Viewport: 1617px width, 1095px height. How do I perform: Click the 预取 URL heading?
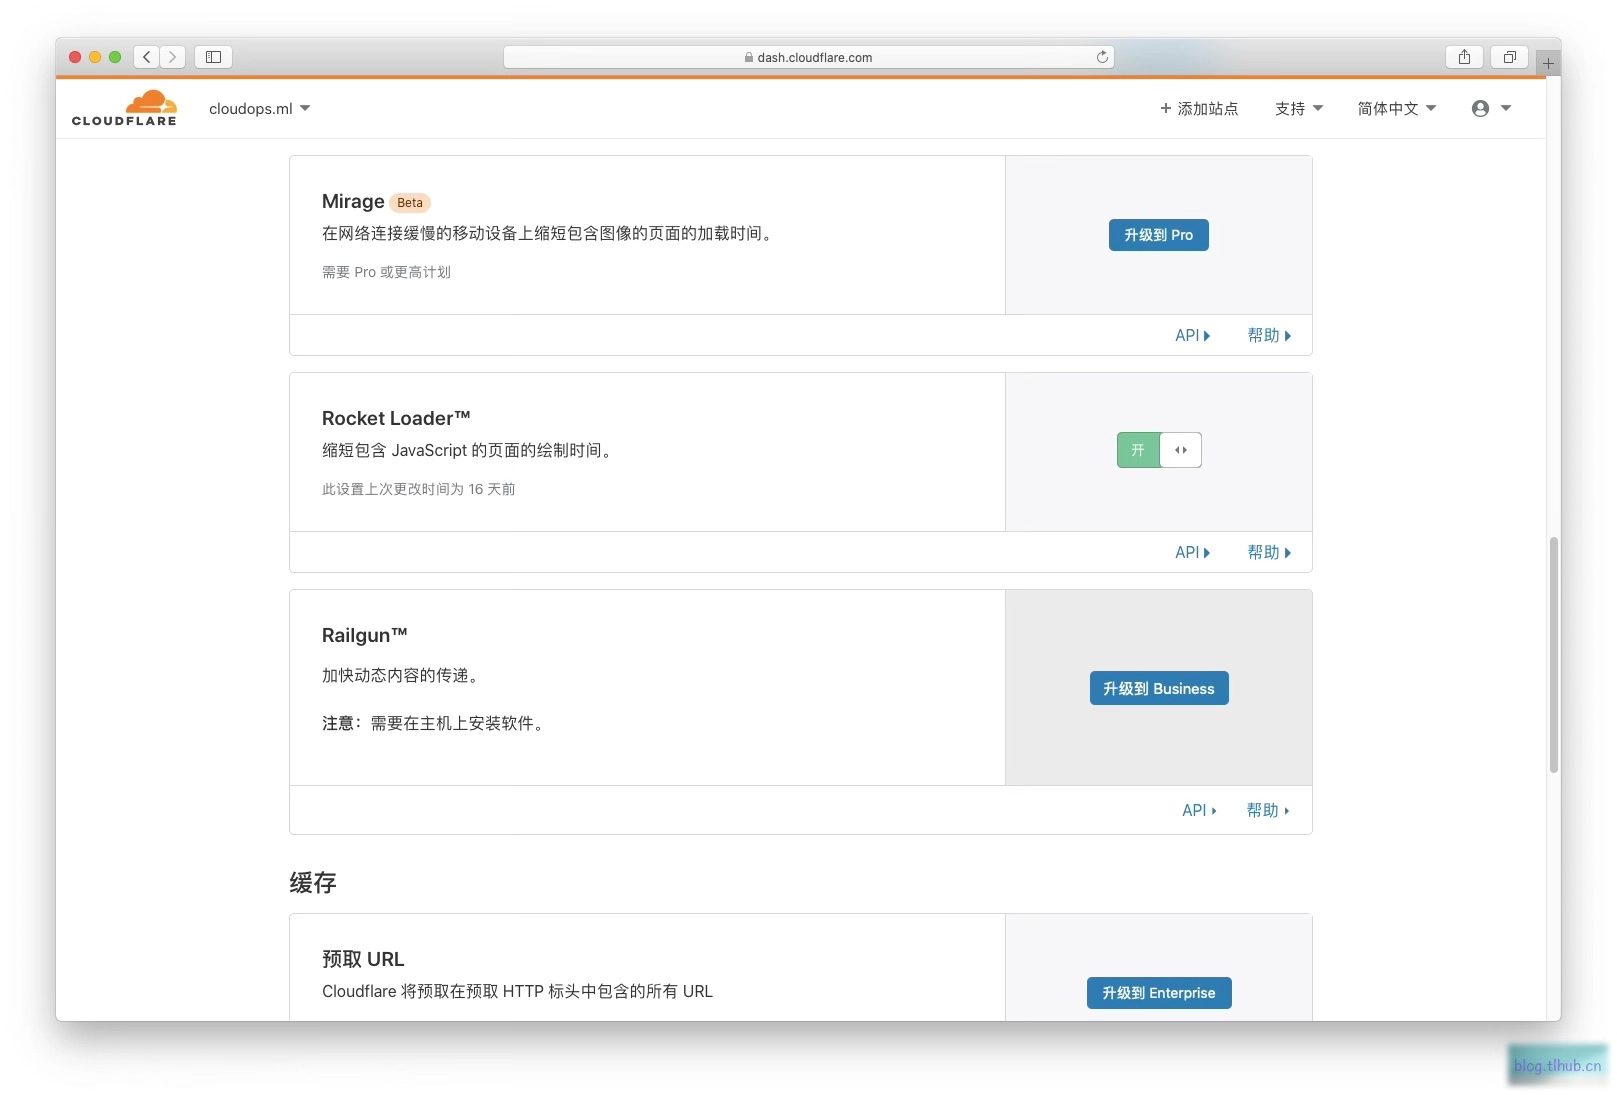(363, 959)
